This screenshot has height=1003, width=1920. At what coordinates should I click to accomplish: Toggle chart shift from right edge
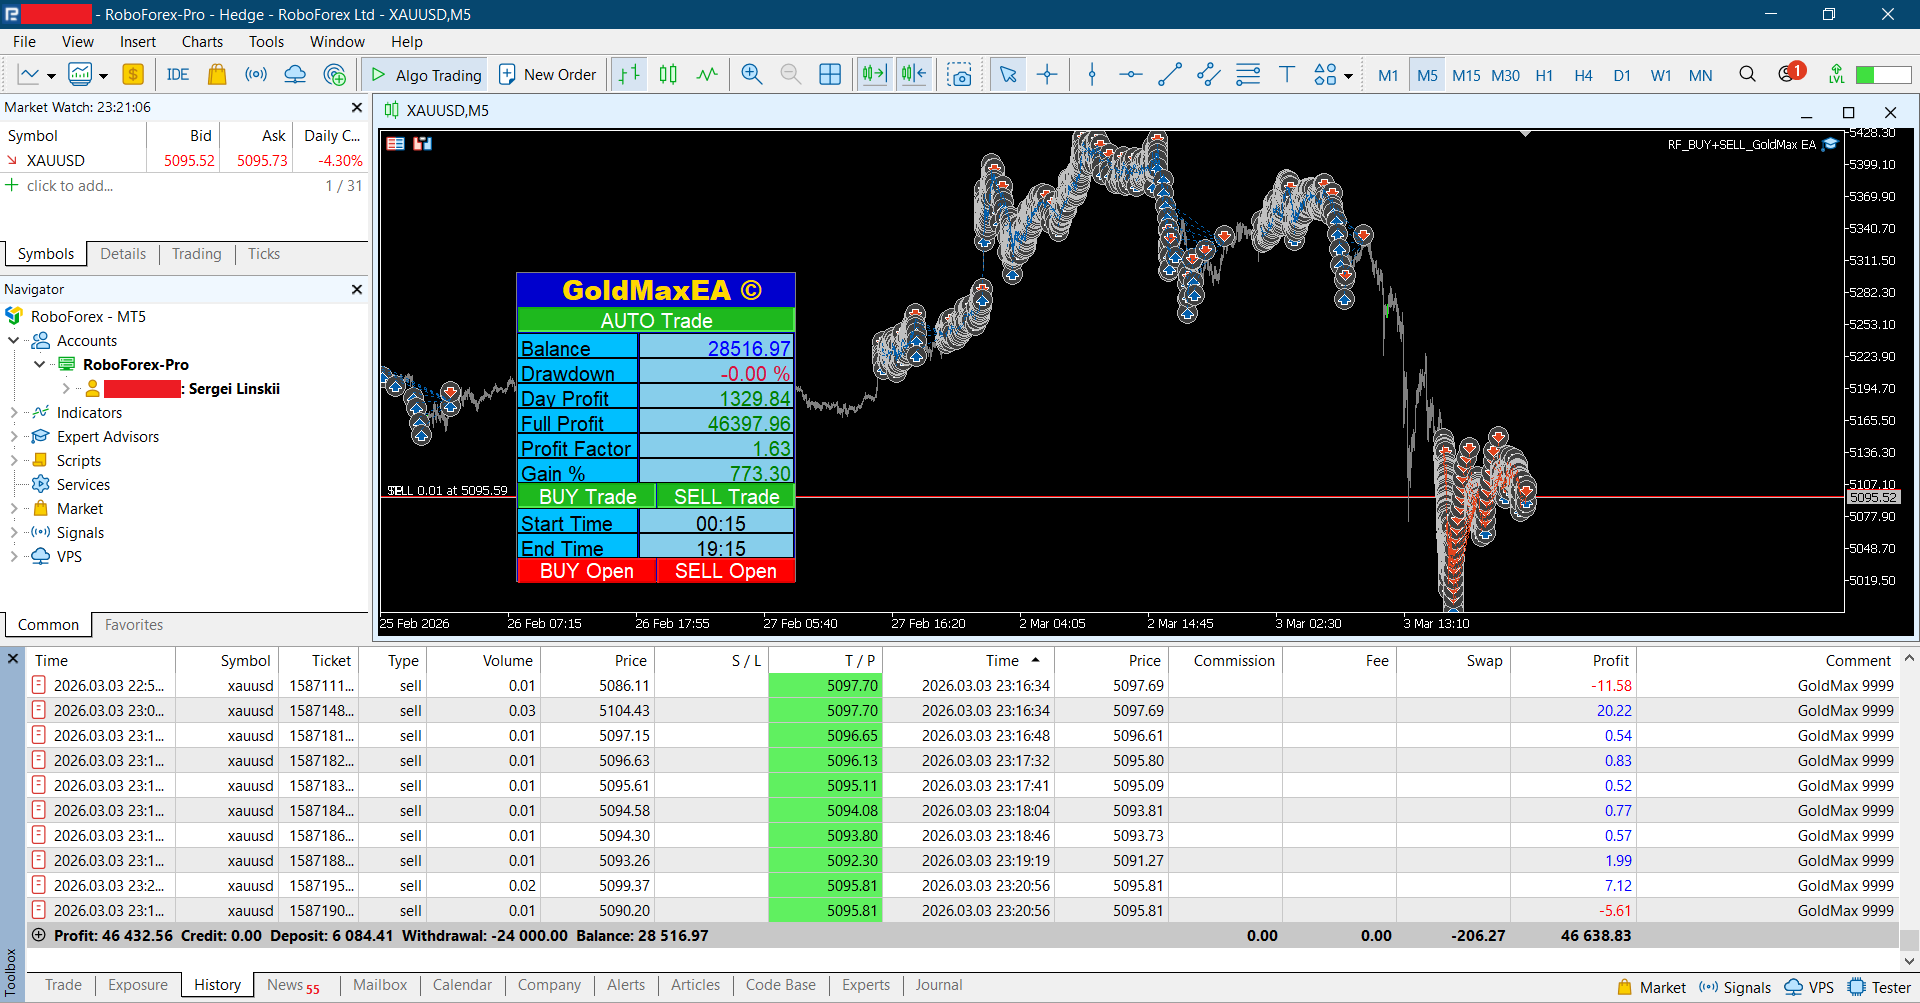click(914, 75)
